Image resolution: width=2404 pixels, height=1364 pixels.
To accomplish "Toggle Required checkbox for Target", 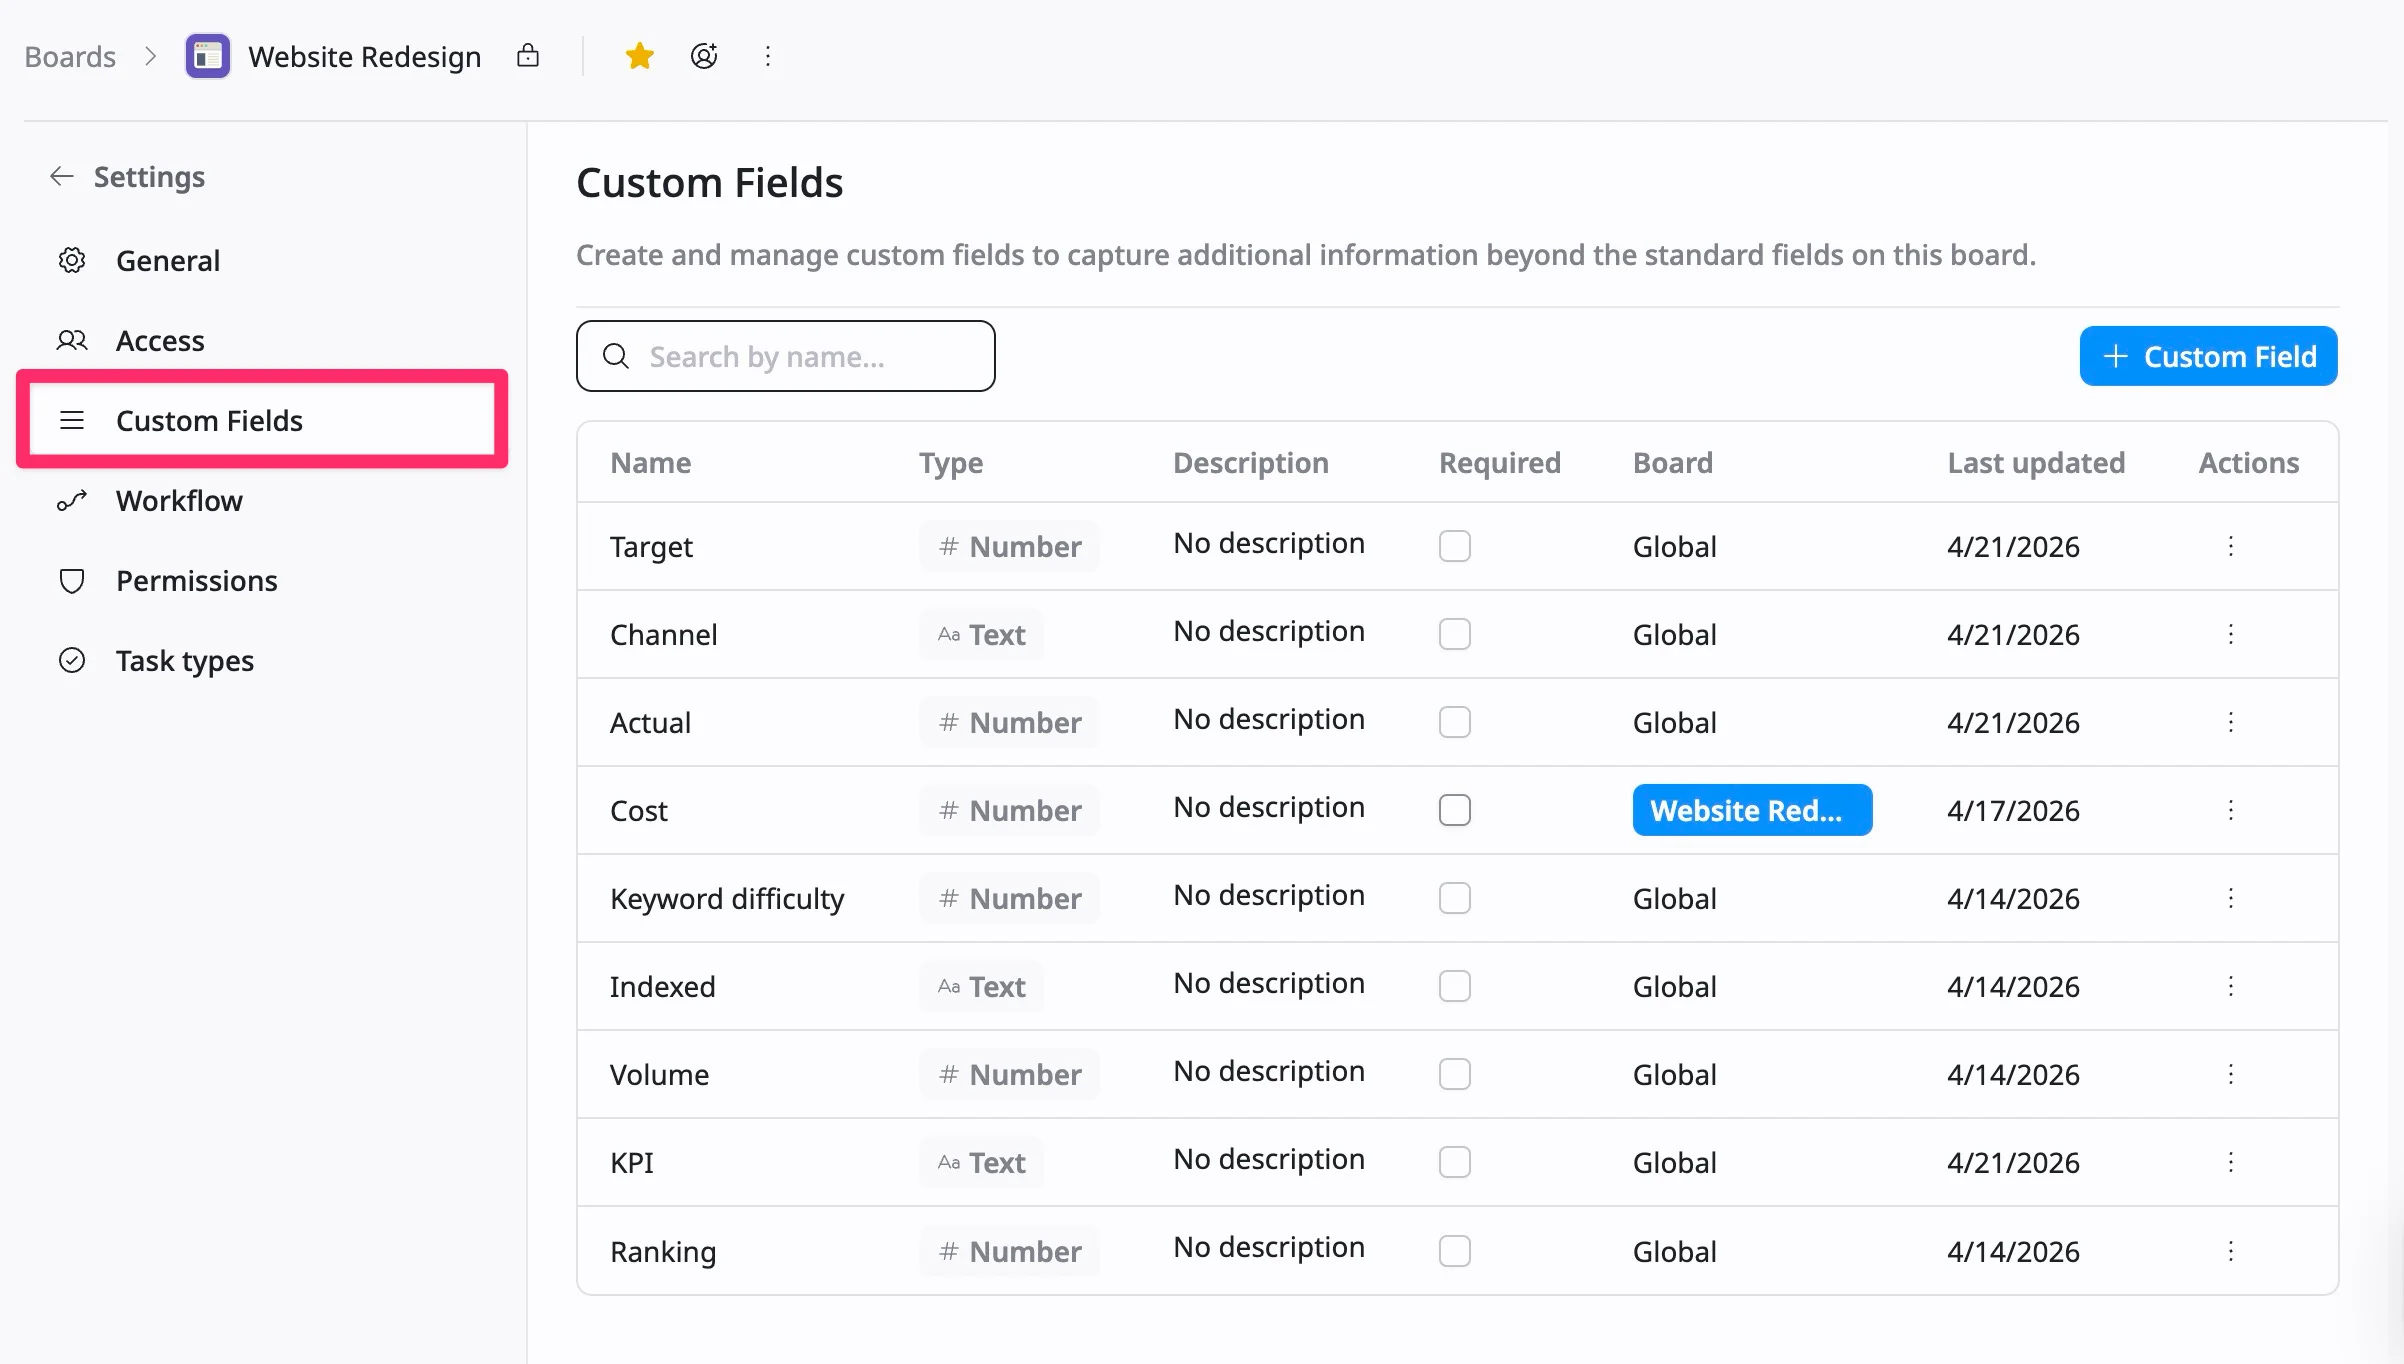I will 1455,546.
